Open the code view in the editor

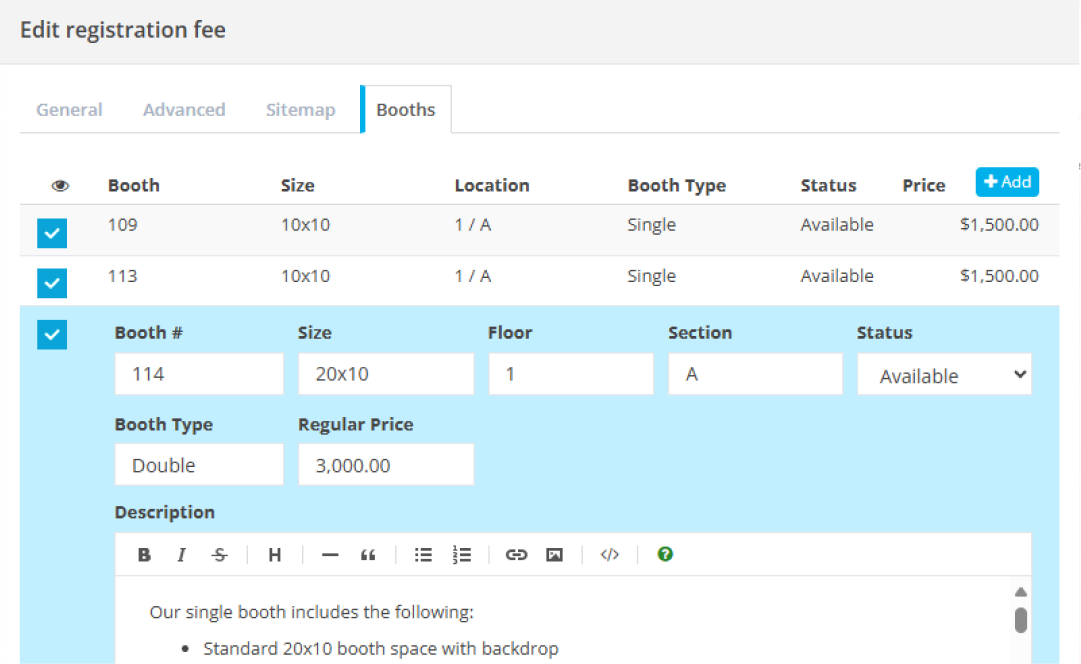610,554
